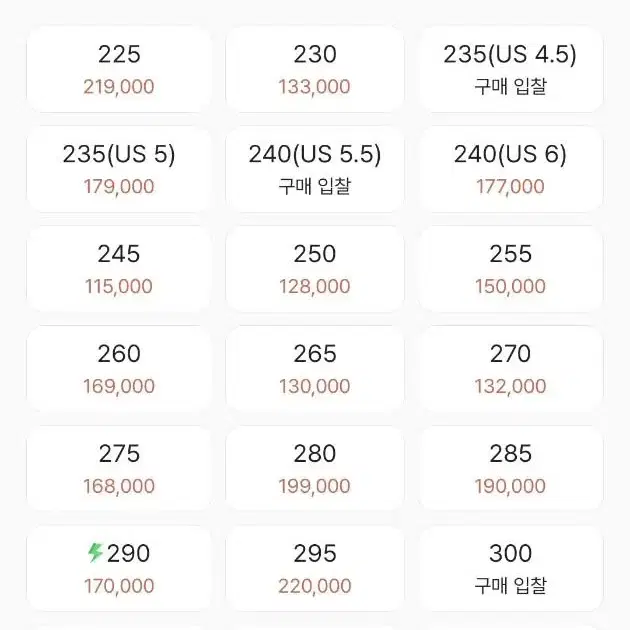The image size is (630, 630).
Task: Select size 225 priced 219,000
Action: tap(119, 70)
